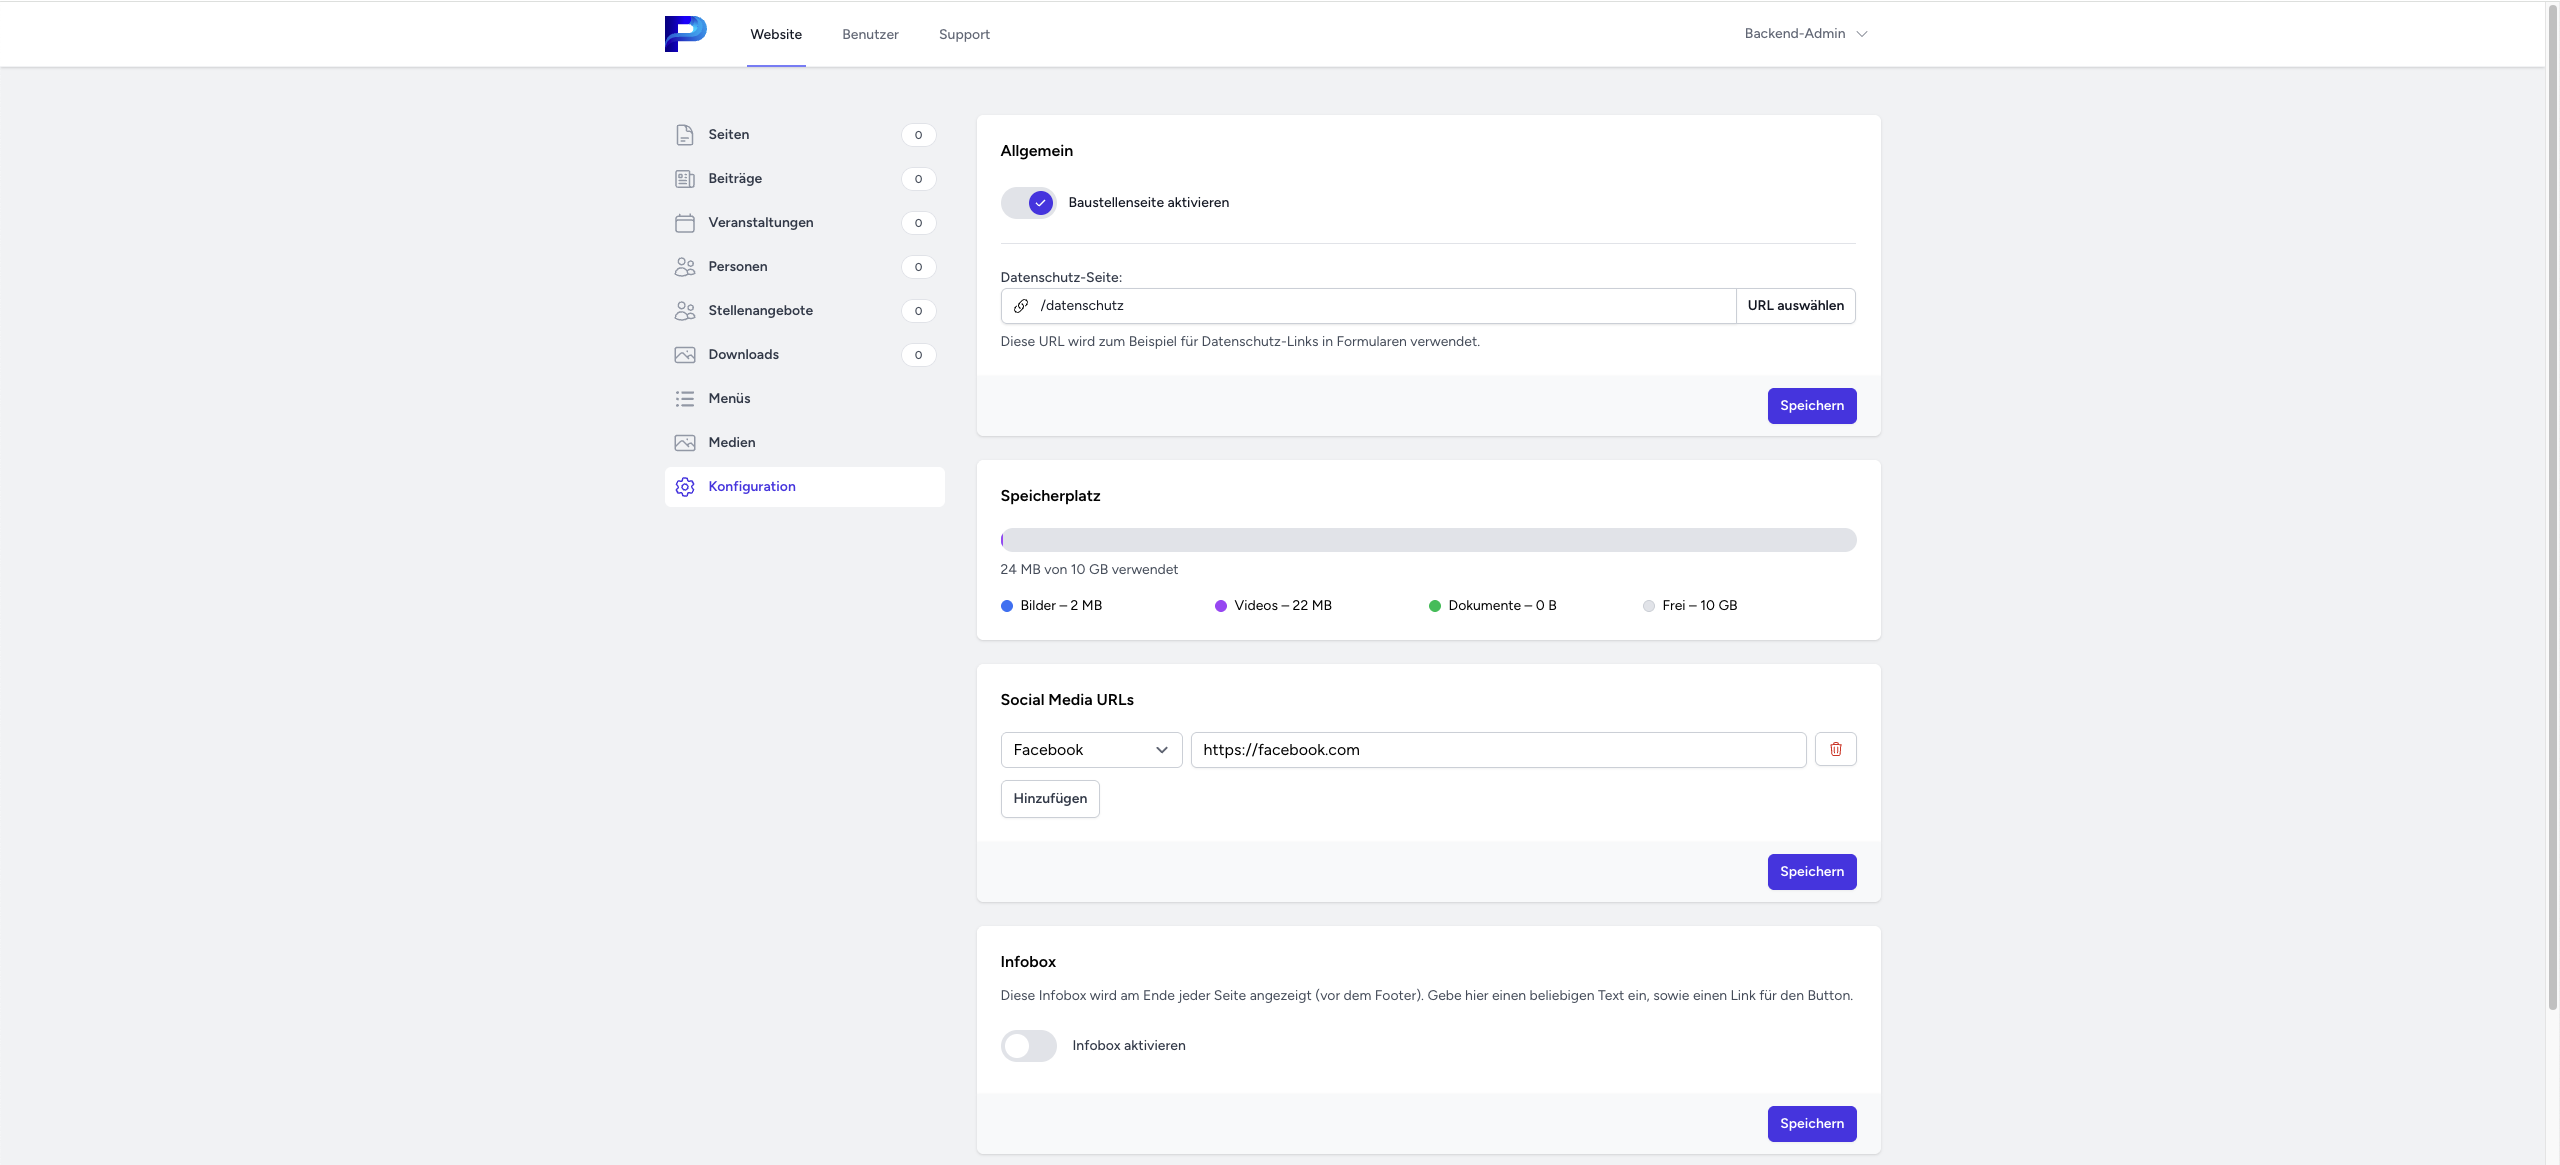The width and height of the screenshot is (2560, 1165).
Task: Delete the Facebook URL with trash icon
Action: [1835, 749]
